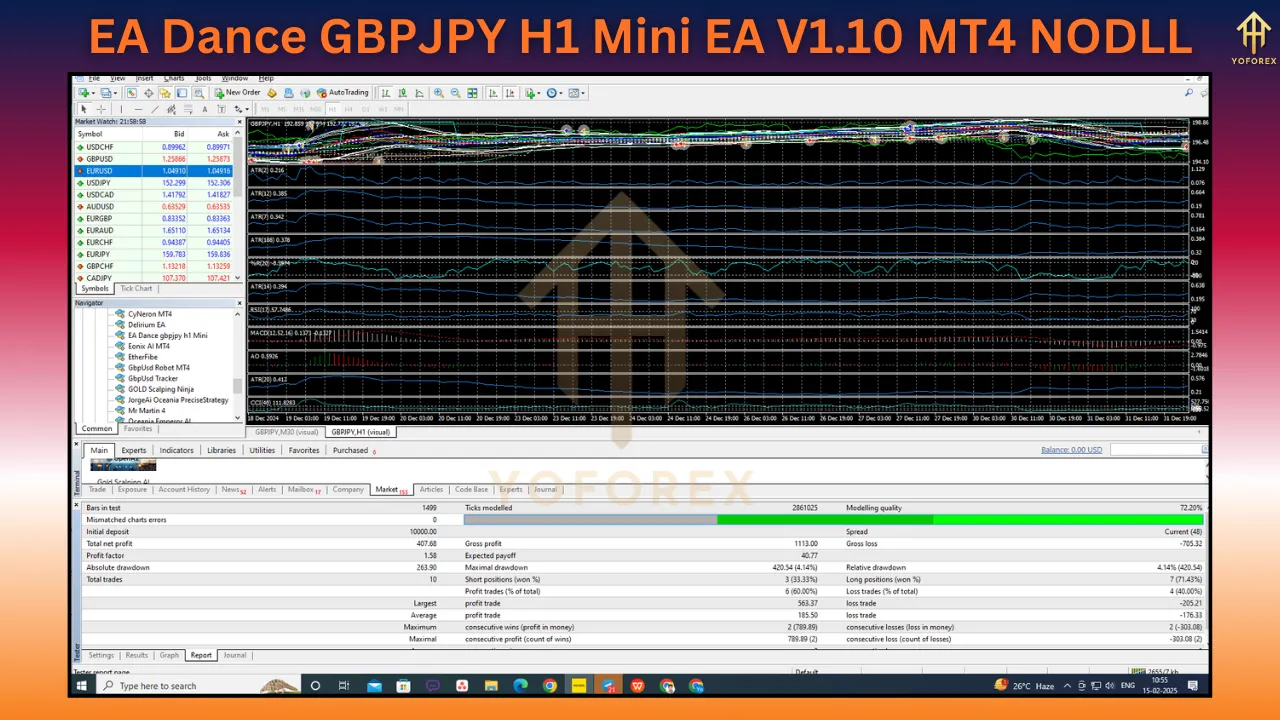Open Microsoft Edge from the taskbar
This screenshot has width=1280, height=720.
(x=520, y=686)
